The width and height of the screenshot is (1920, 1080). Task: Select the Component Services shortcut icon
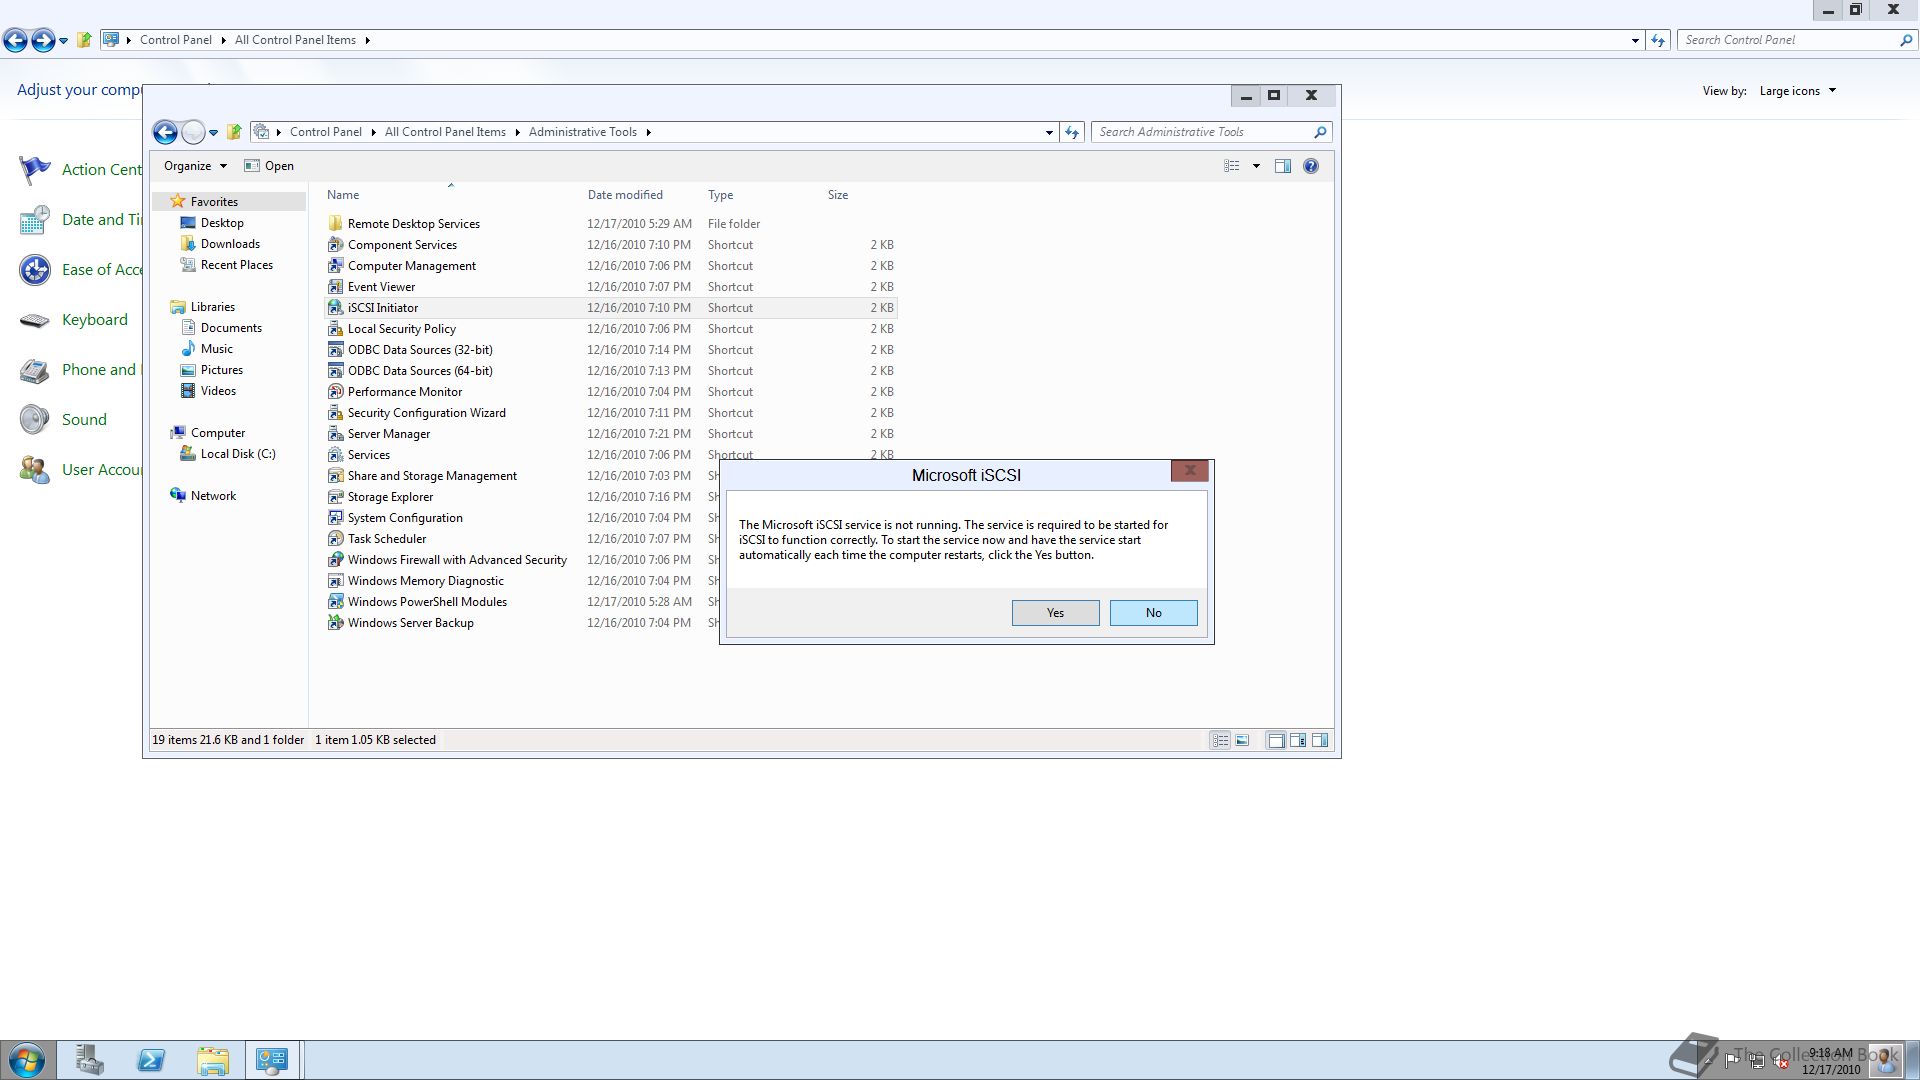pos(336,244)
